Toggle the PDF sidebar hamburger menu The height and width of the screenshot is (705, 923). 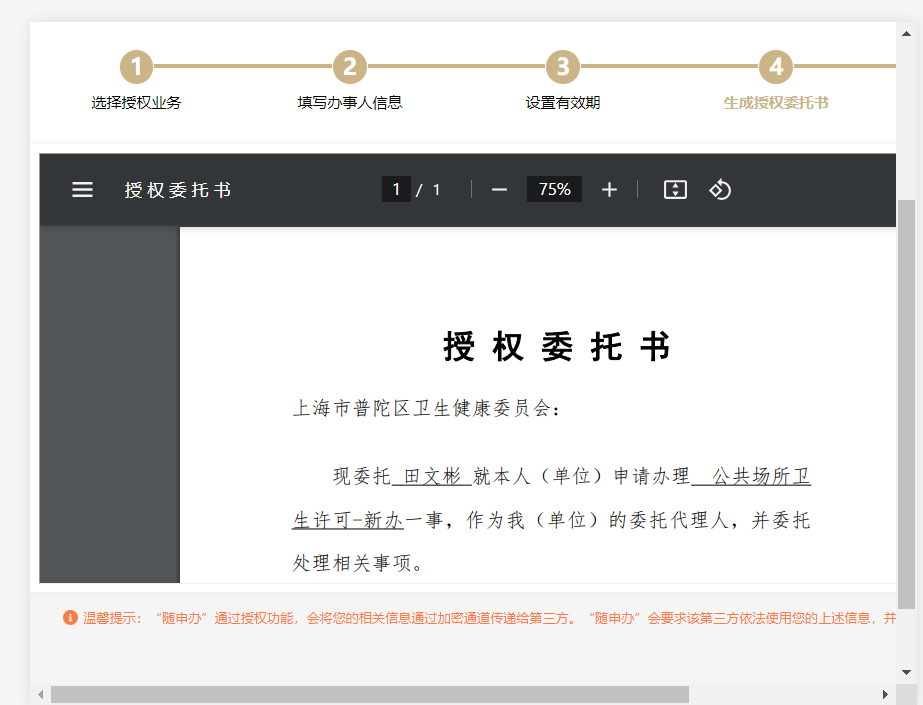click(x=82, y=190)
